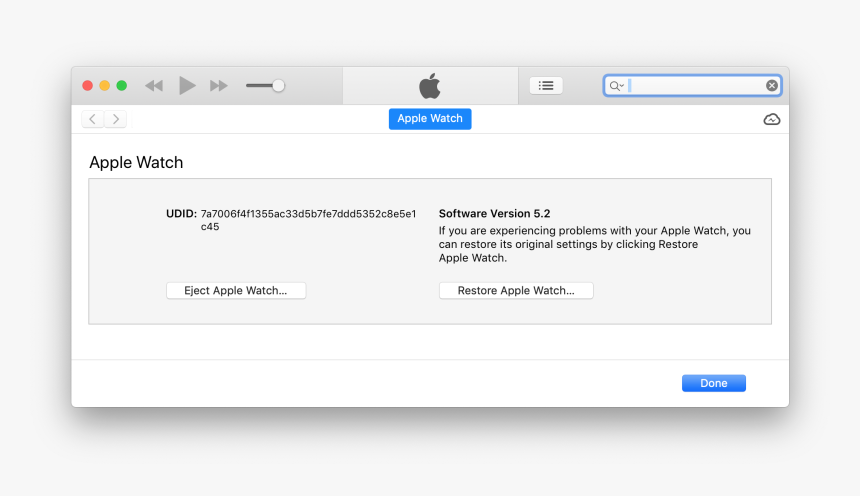Image resolution: width=860 pixels, height=496 pixels.
Task: Click the UDID label
Action: pyautogui.click(x=181, y=213)
